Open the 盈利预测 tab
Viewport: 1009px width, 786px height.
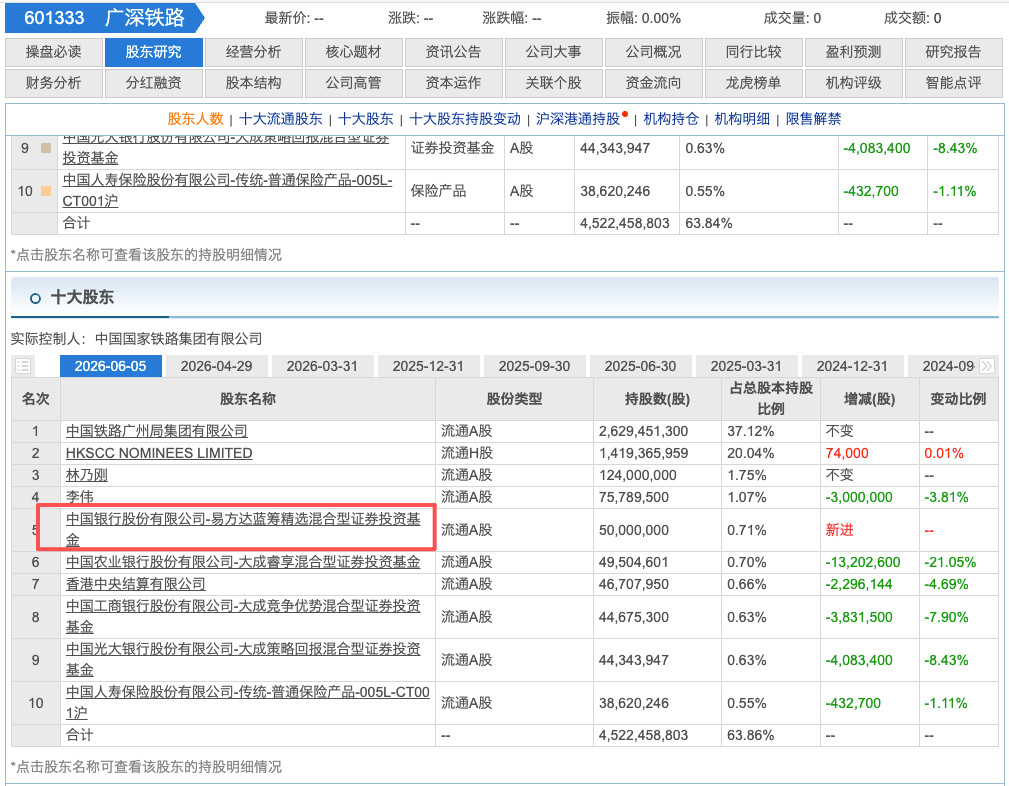tap(853, 52)
